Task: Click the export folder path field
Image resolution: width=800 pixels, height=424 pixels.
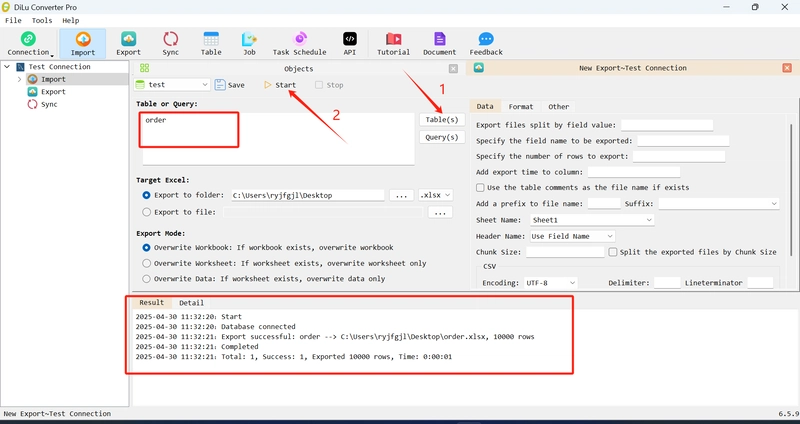Action: [308, 195]
